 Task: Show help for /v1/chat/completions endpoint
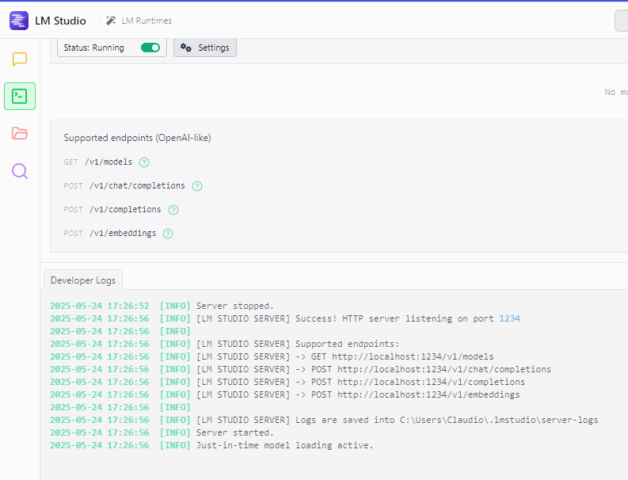pos(197,186)
